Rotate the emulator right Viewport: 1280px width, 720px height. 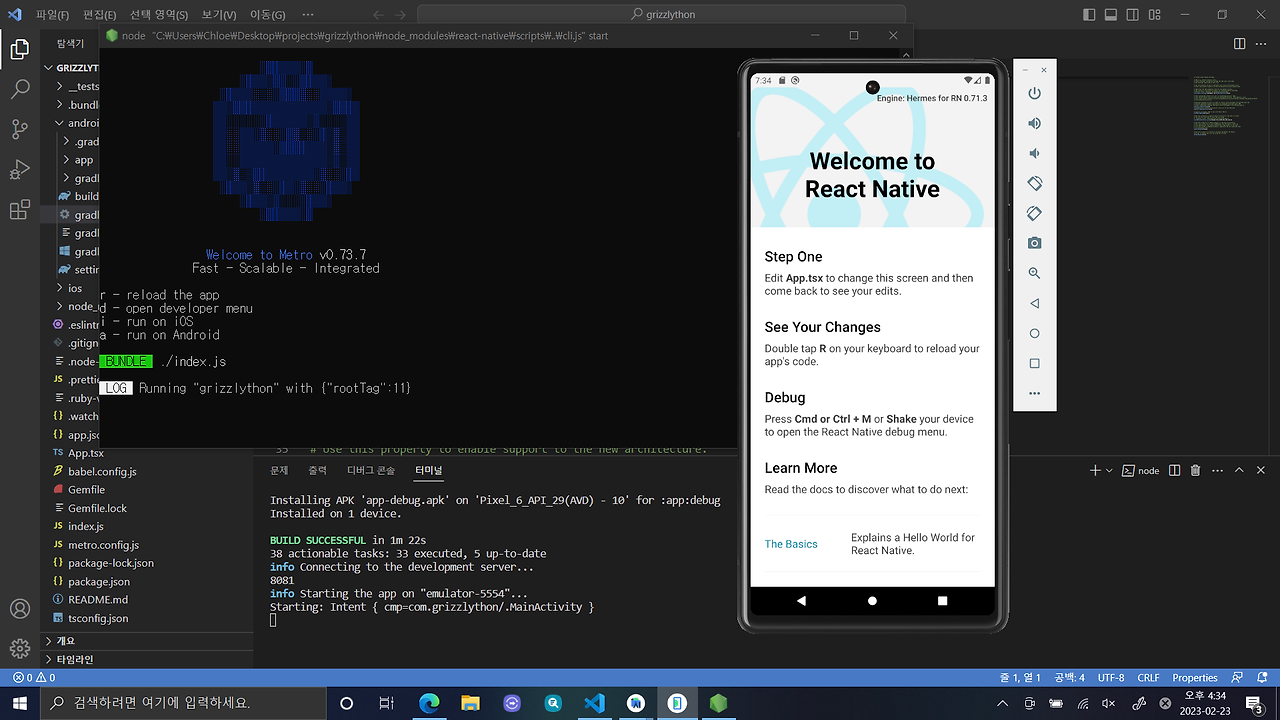[x=1034, y=213]
